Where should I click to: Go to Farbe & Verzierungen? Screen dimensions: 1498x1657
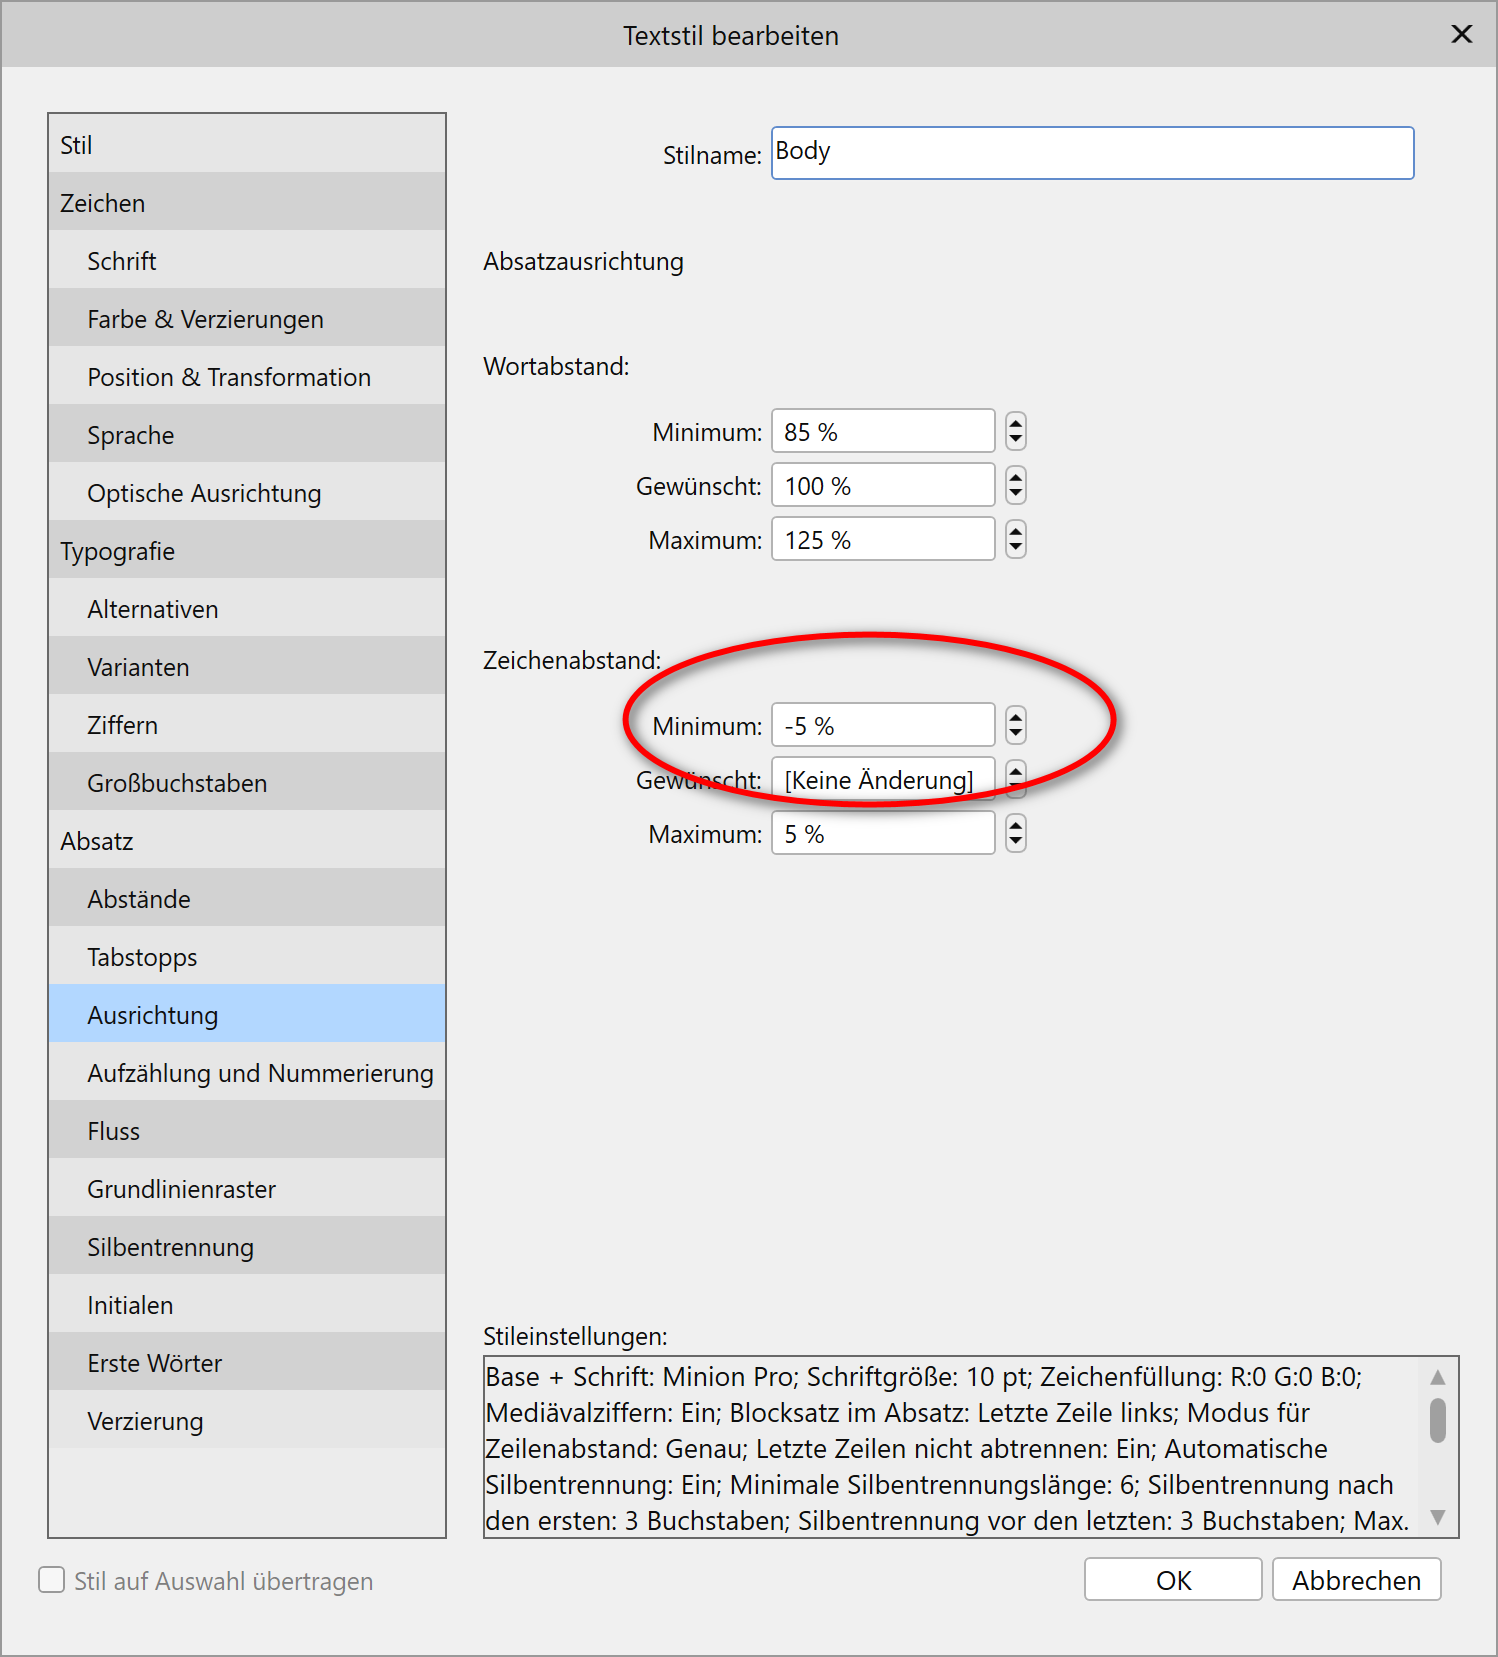pos(247,318)
